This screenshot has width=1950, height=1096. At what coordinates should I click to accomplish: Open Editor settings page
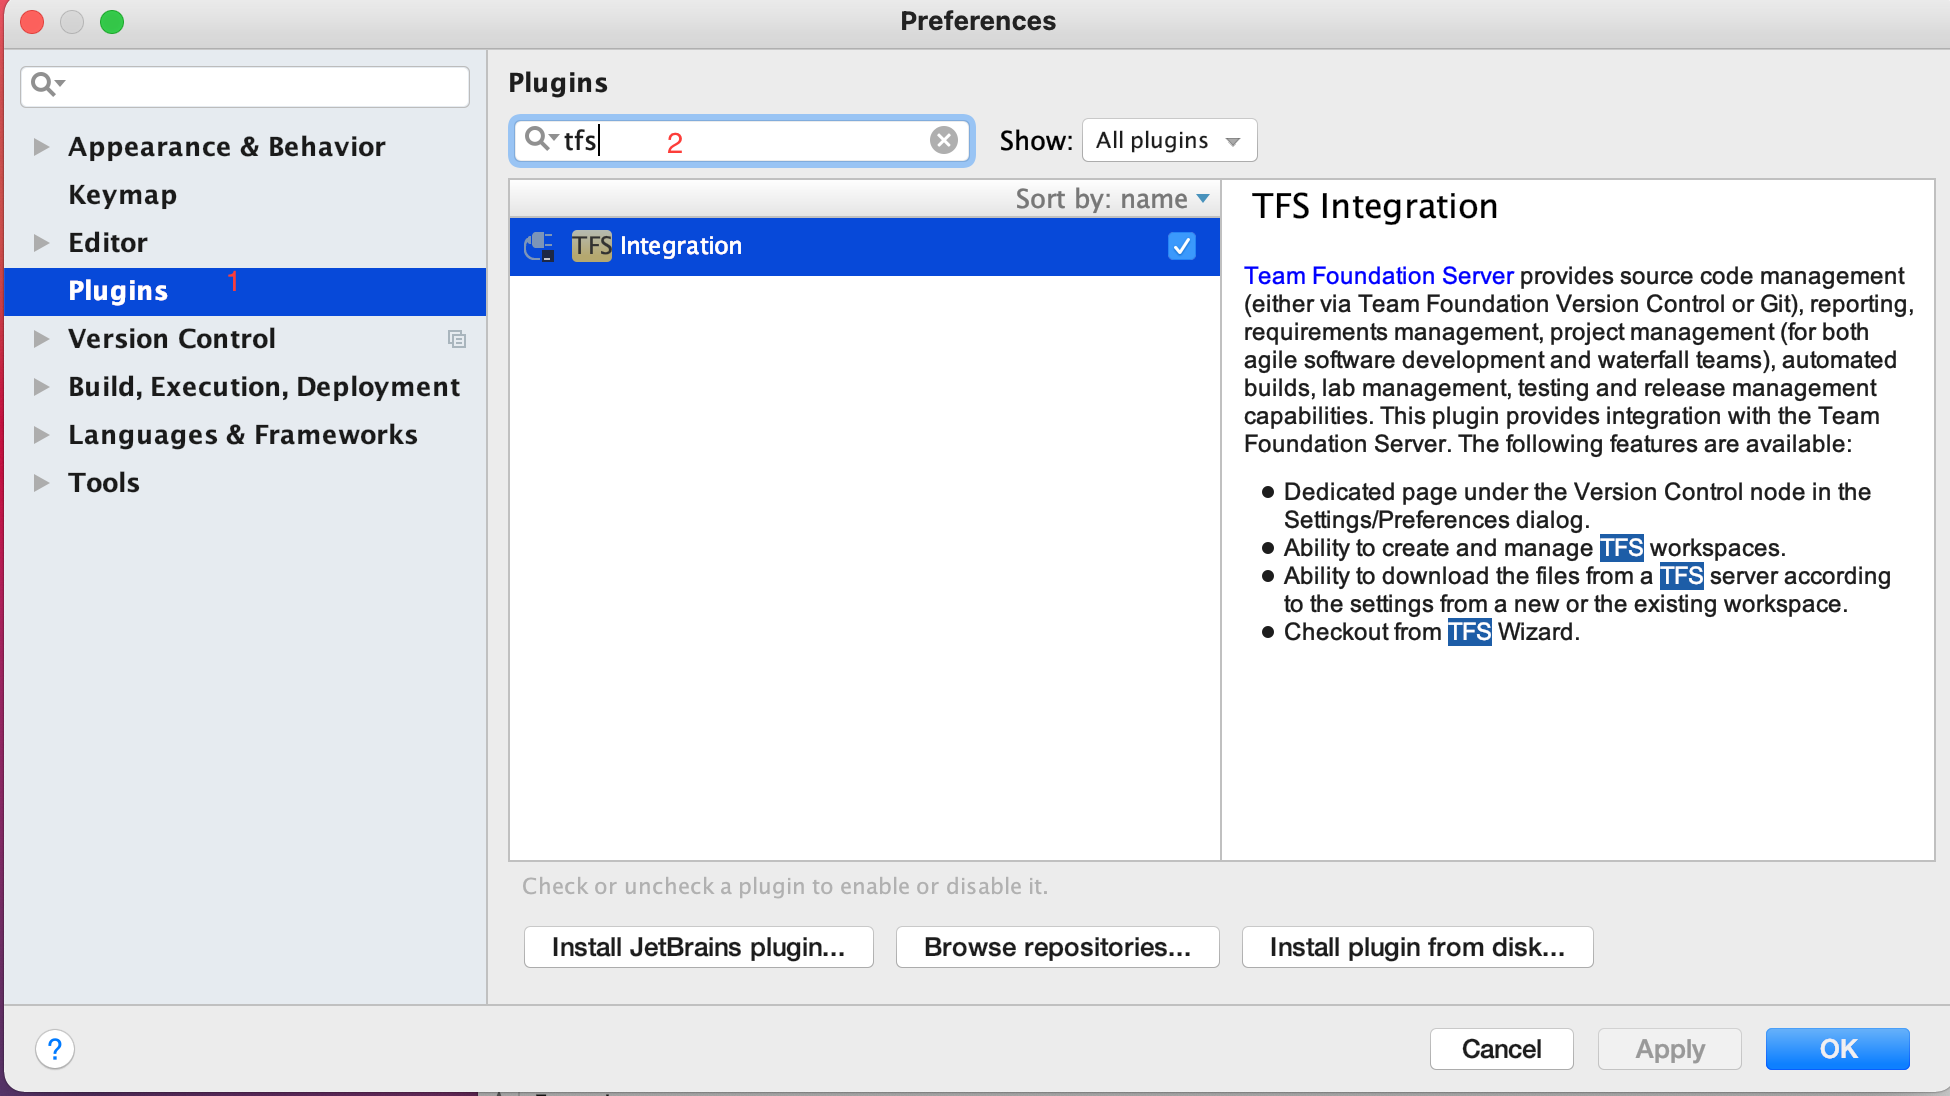pos(108,243)
